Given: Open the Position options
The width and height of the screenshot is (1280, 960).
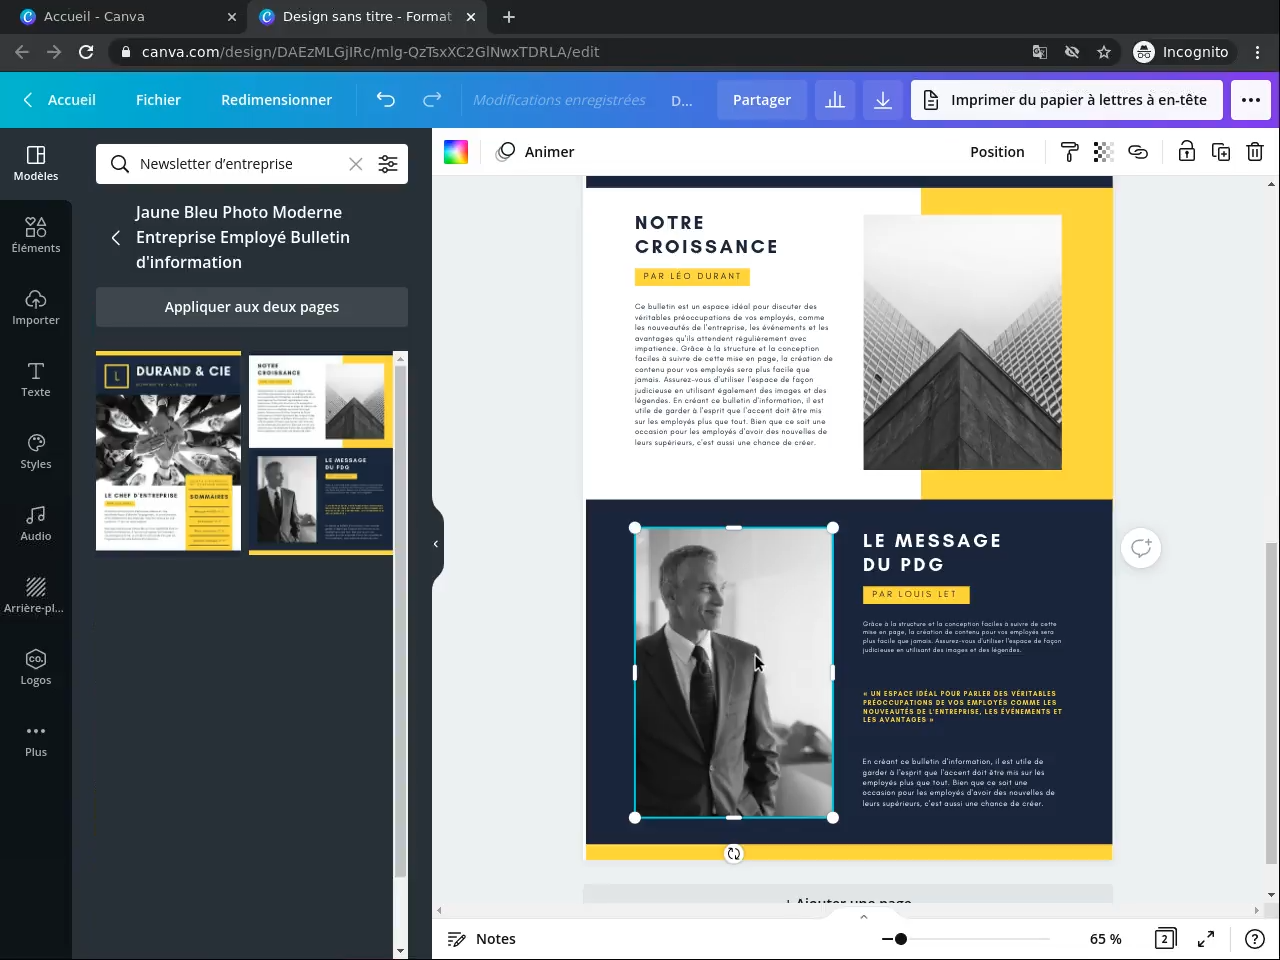Looking at the screenshot, I should click(x=997, y=152).
